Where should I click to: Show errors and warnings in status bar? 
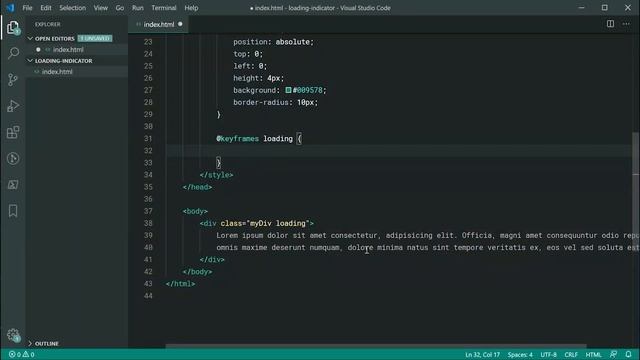(x=22, y=354)
